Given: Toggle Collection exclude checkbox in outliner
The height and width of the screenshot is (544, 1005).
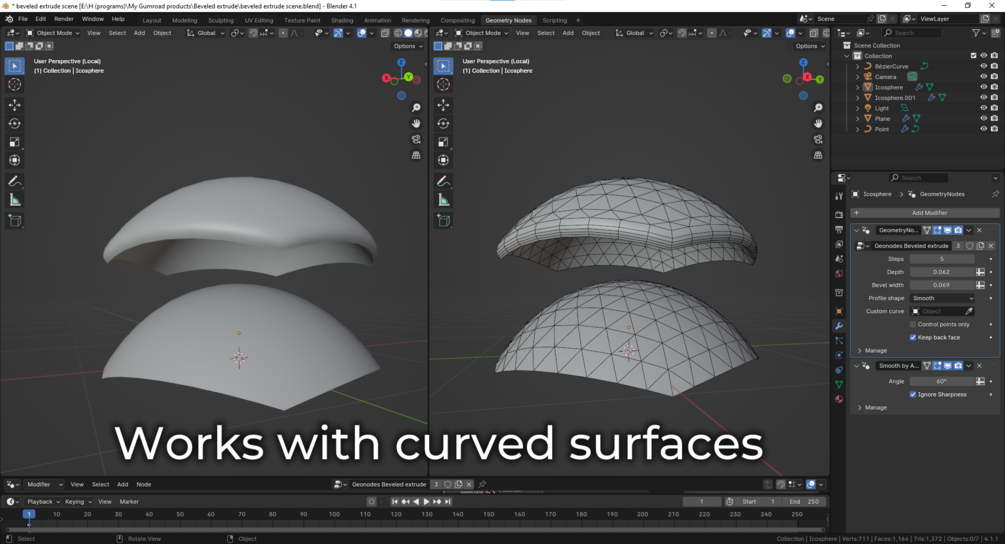Looking at the screenshot, I should click(973, 56).
